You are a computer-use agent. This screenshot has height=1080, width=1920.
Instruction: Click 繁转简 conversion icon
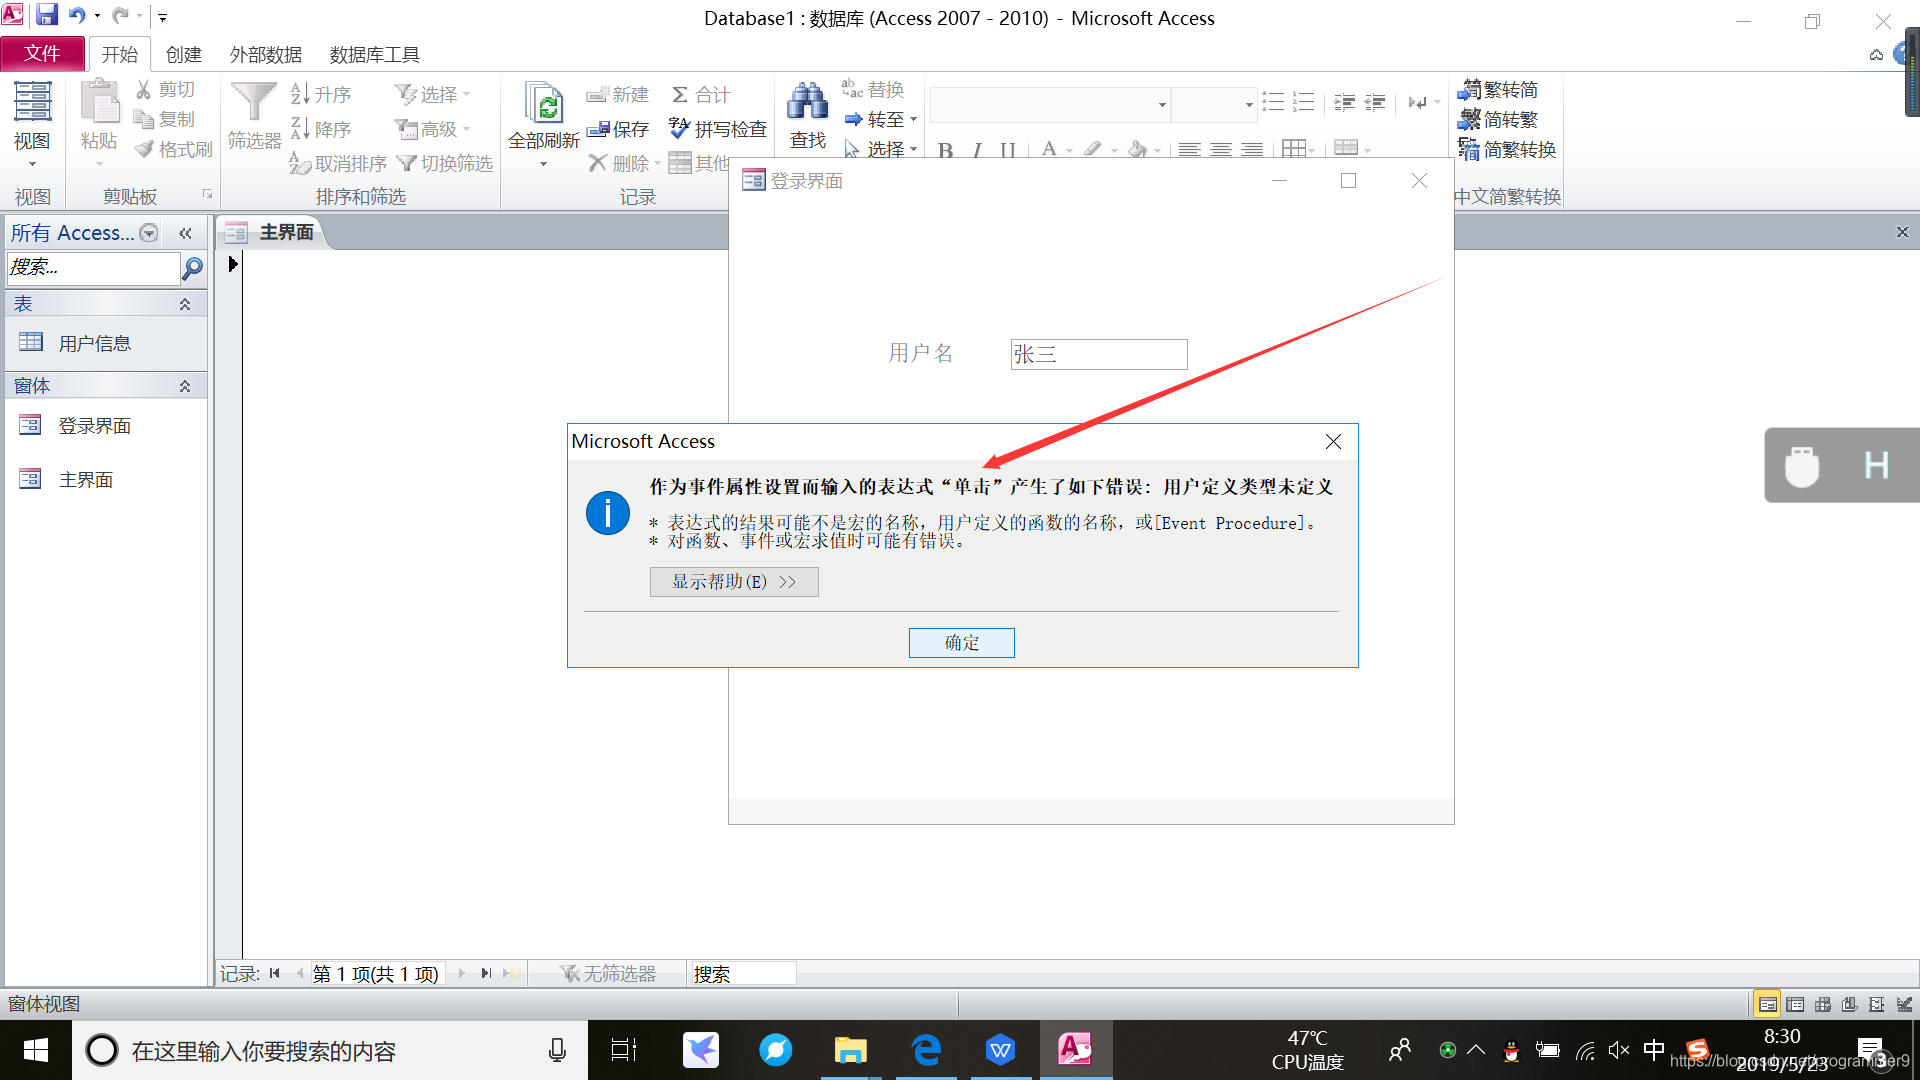click(x=1469, y=90)
